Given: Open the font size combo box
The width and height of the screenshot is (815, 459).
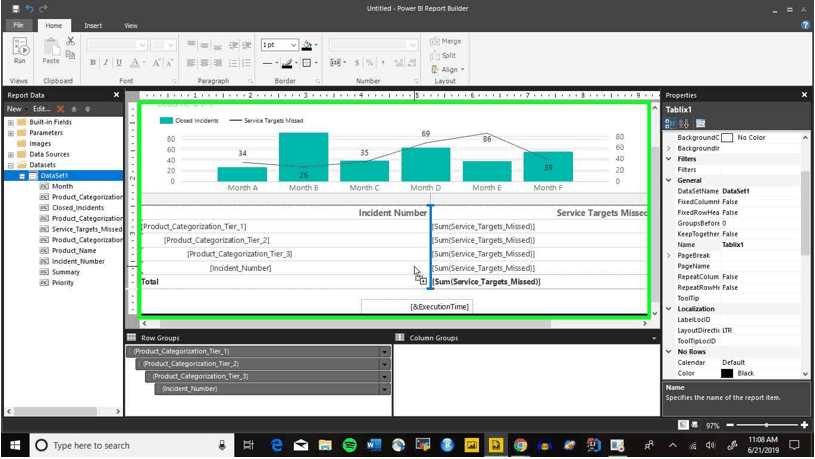Looking at the screenshot, I should pyautogui.click(x=163, y=45).
